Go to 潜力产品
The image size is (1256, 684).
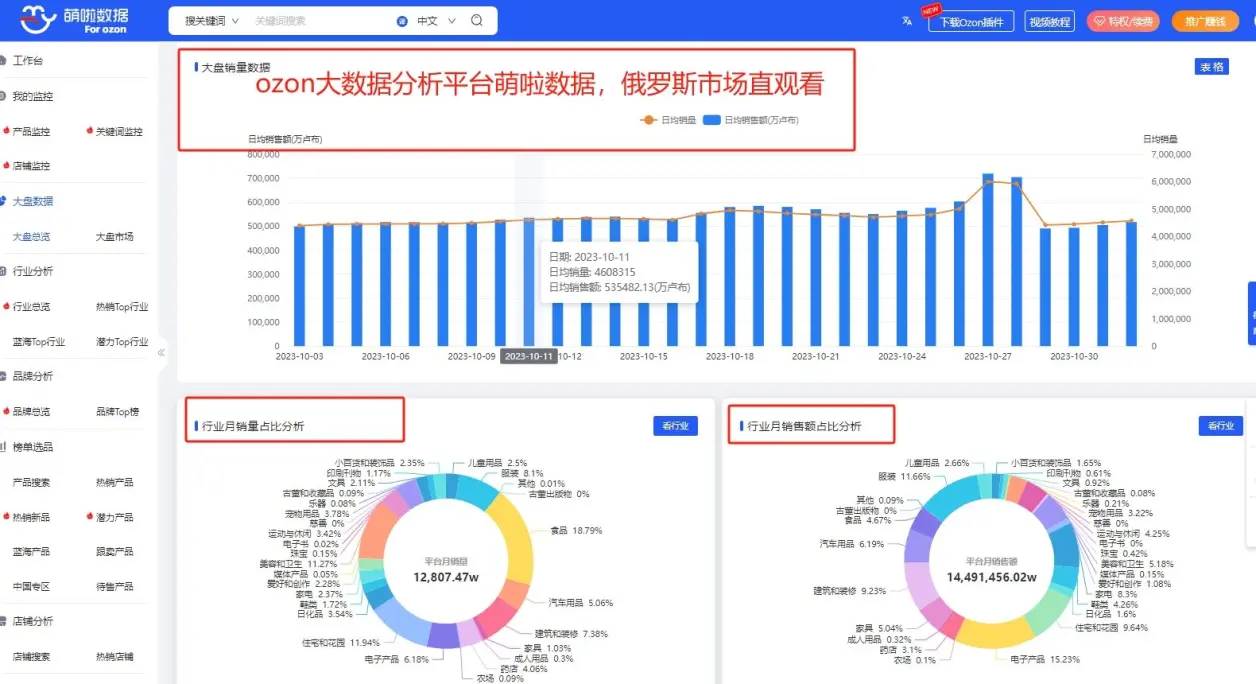(x=114, y=517)
